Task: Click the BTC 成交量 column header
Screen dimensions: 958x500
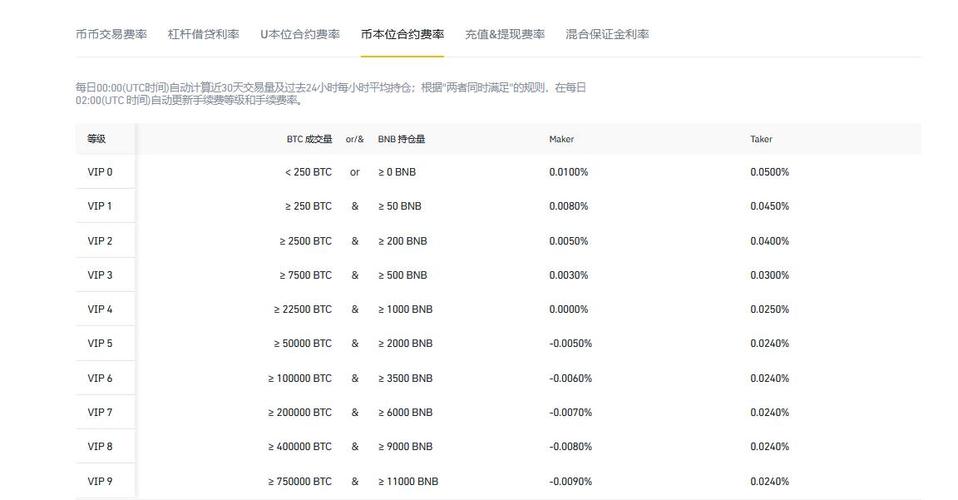Action: [308, 139]
